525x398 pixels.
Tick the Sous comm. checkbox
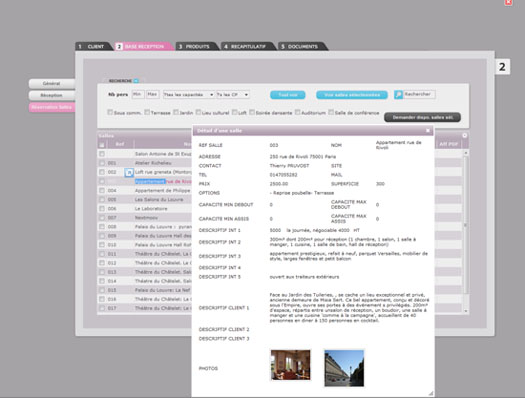[110, 112]
